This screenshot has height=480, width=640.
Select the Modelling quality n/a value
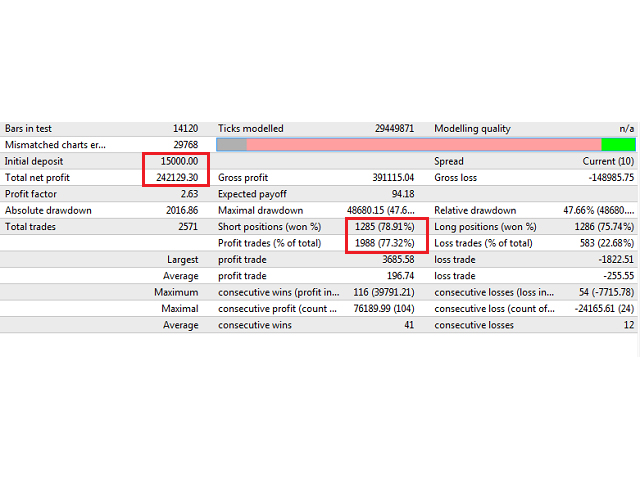(627, 129)
